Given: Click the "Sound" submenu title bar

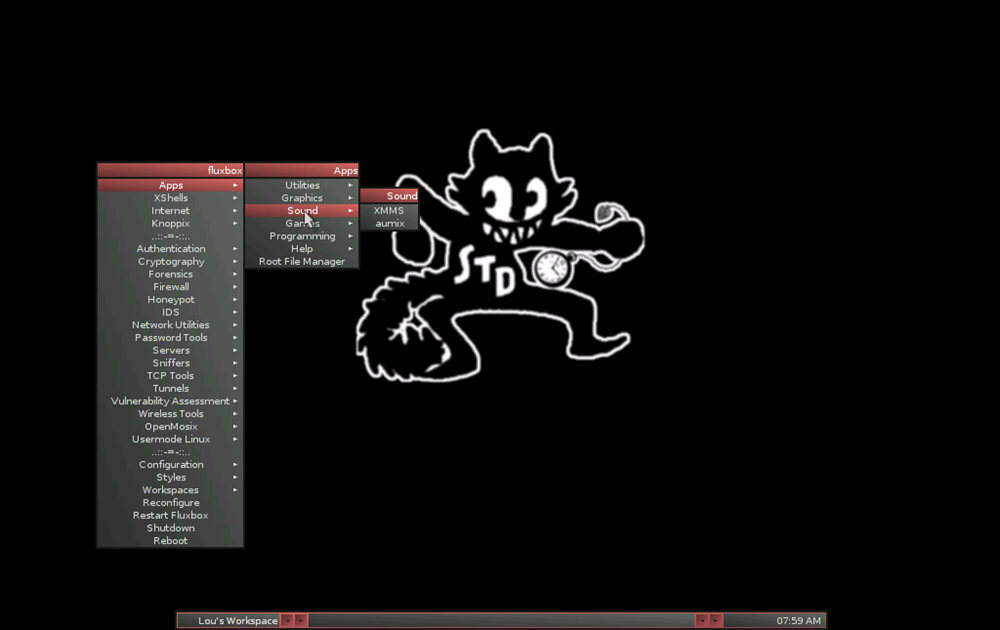Looking at the screenshot, I should point(389,196).
